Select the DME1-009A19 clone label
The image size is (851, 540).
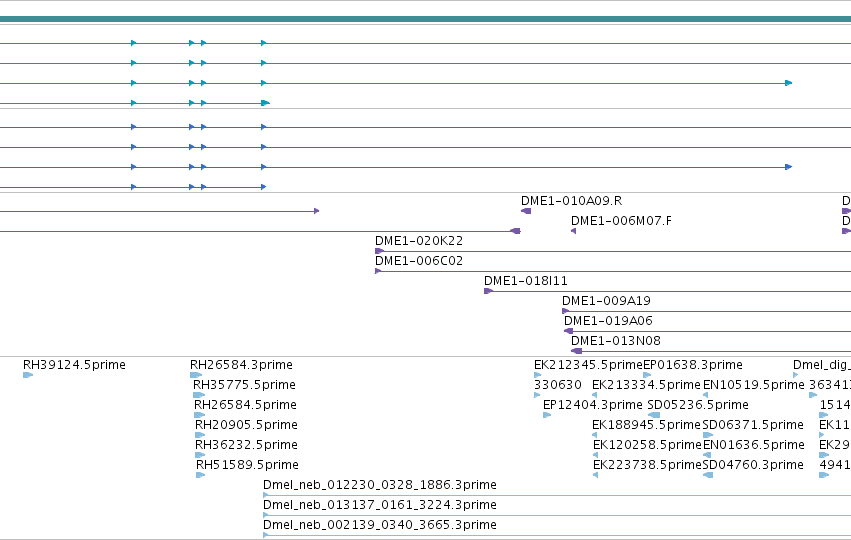click(606, 301)
